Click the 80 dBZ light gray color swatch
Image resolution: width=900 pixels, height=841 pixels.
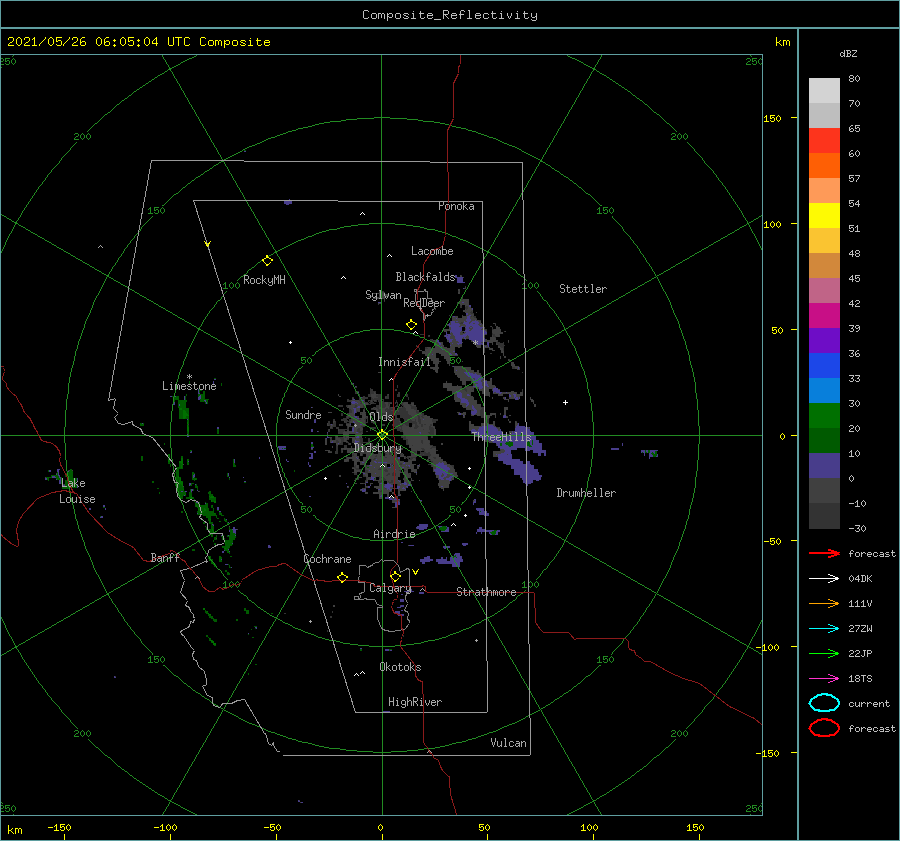824,90
